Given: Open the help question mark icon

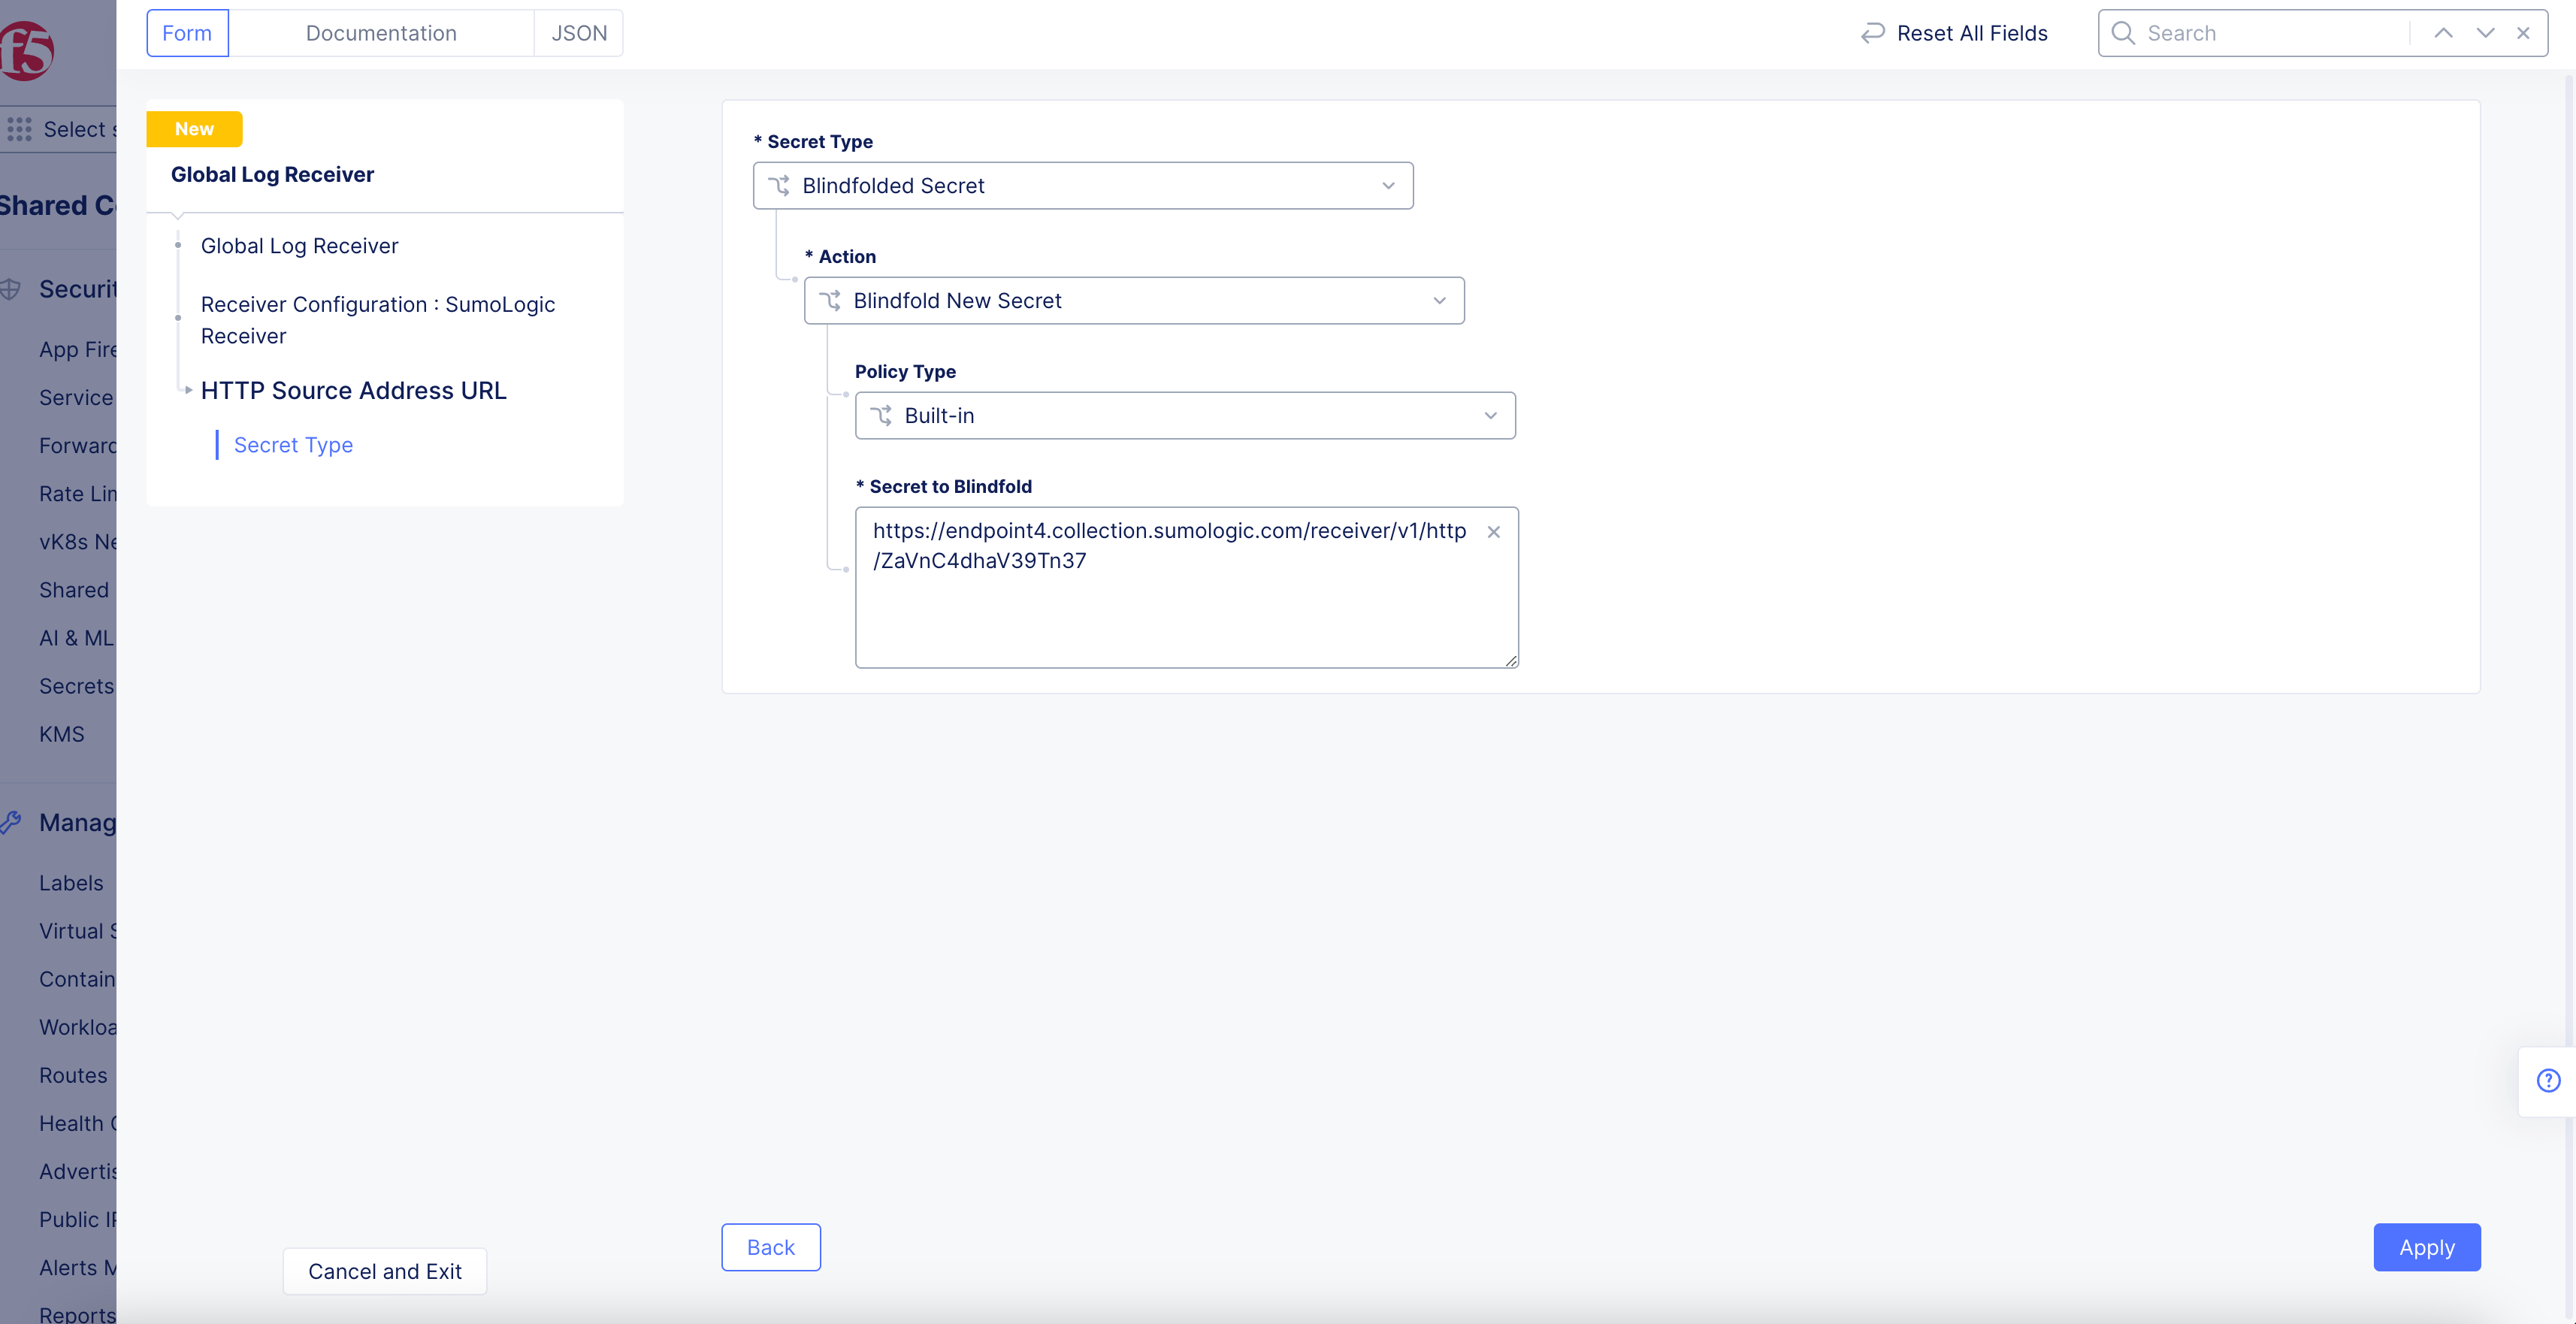Looking at the screenshot, I should (2548, 1080).
